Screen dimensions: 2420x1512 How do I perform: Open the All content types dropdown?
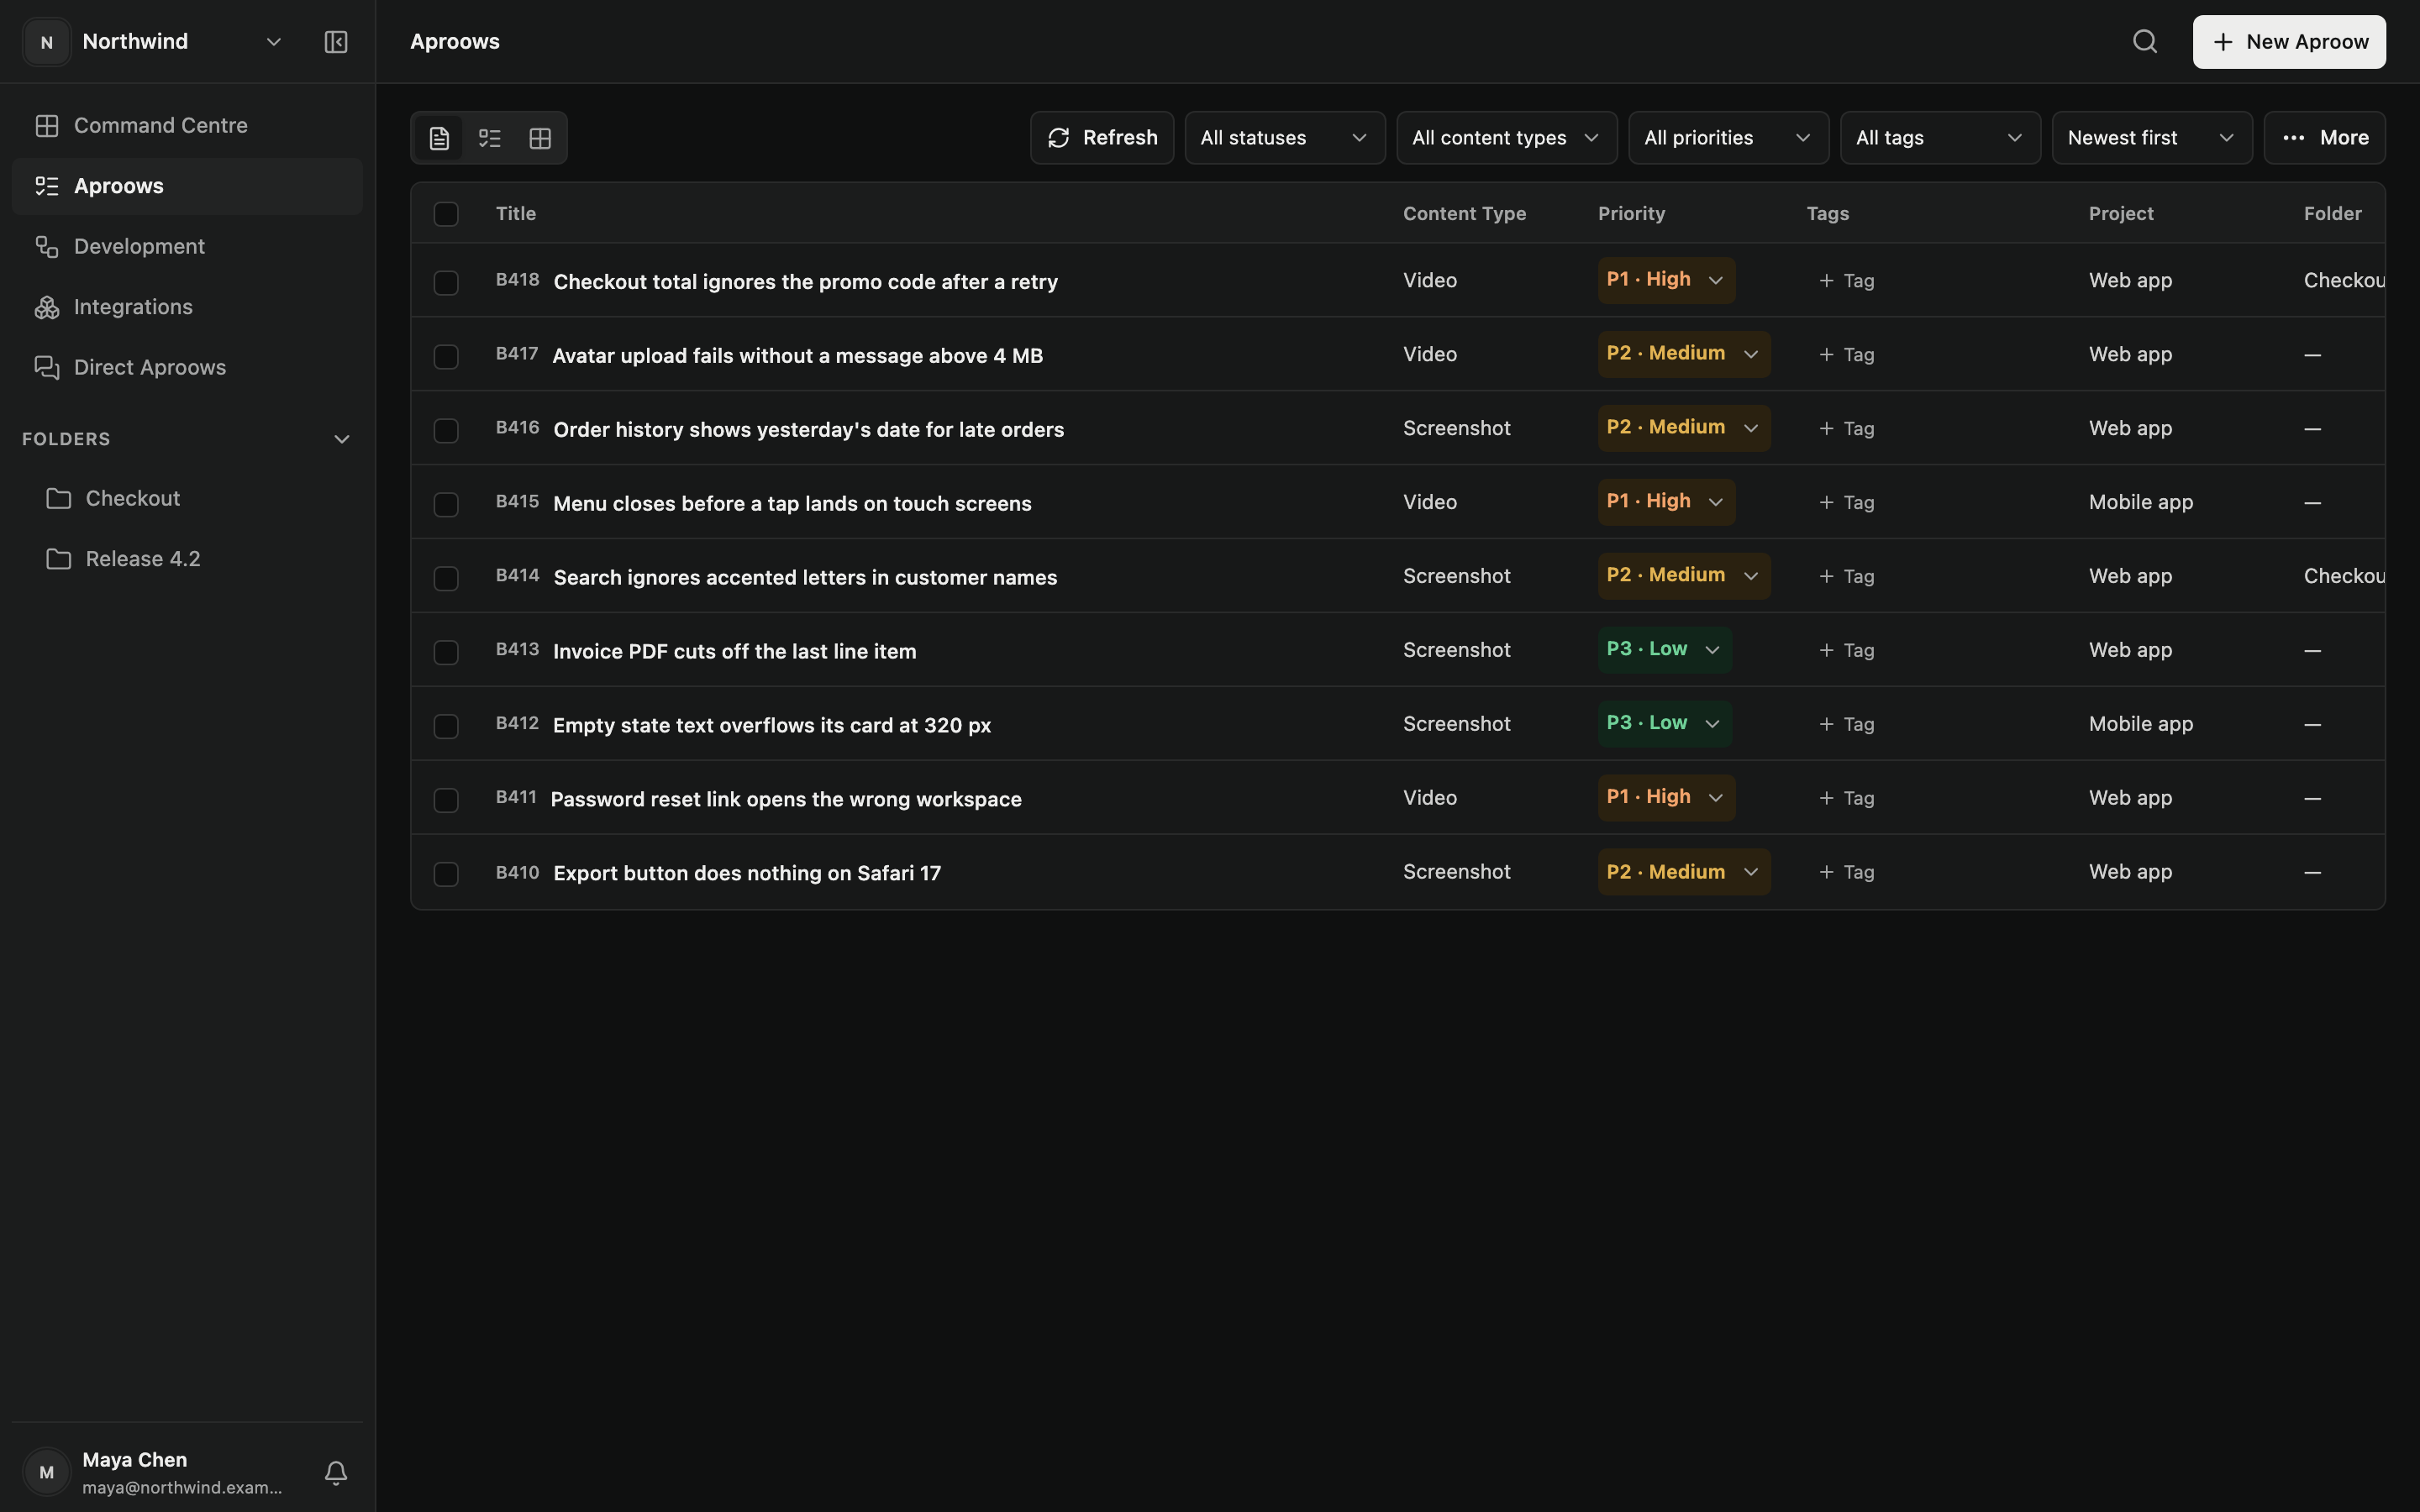coord(1507,138)
